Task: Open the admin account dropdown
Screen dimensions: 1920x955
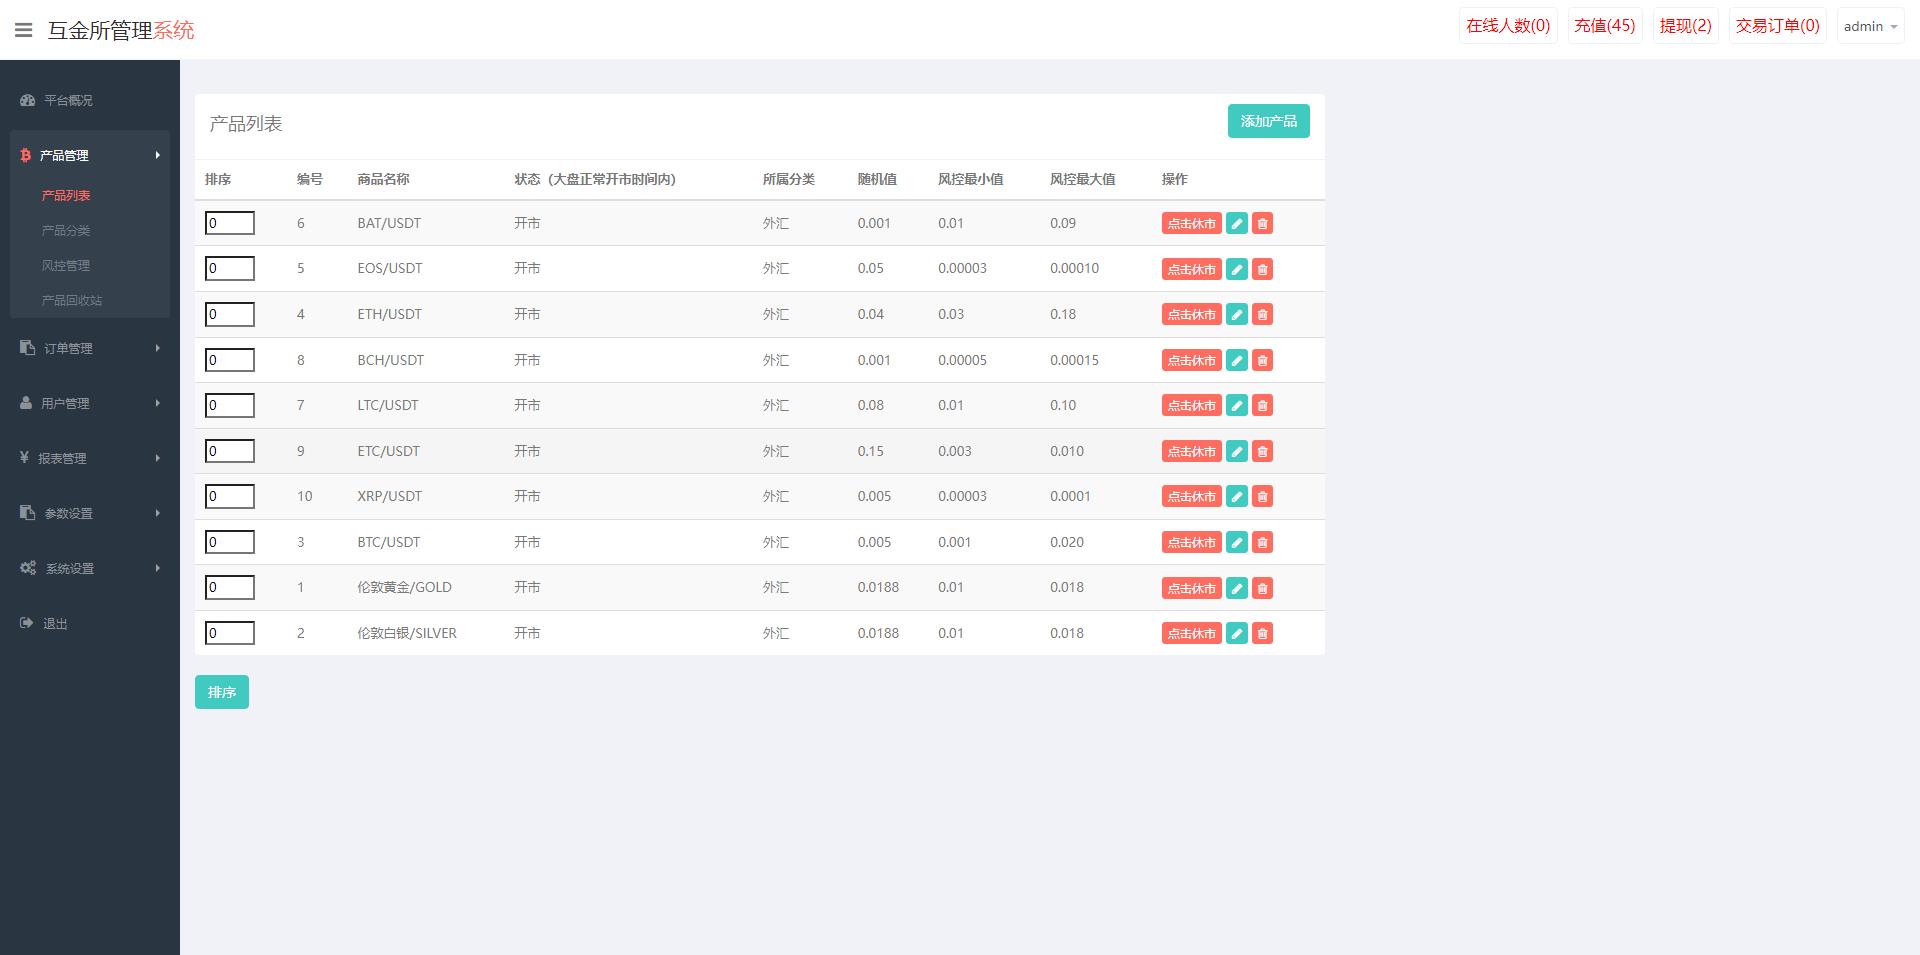Action: (1869, 27)
